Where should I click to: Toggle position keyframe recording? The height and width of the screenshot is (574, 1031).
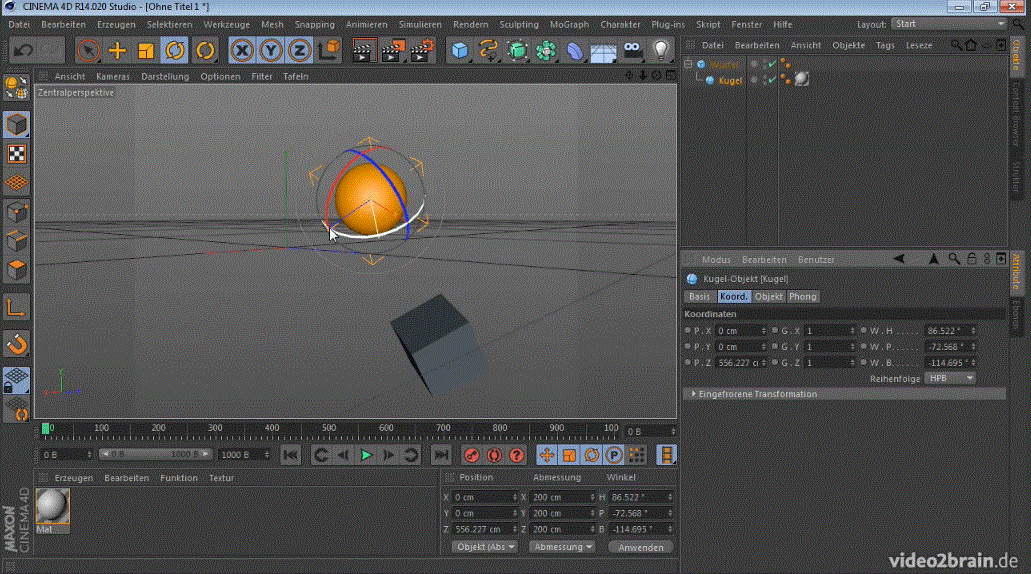(546, 455)
